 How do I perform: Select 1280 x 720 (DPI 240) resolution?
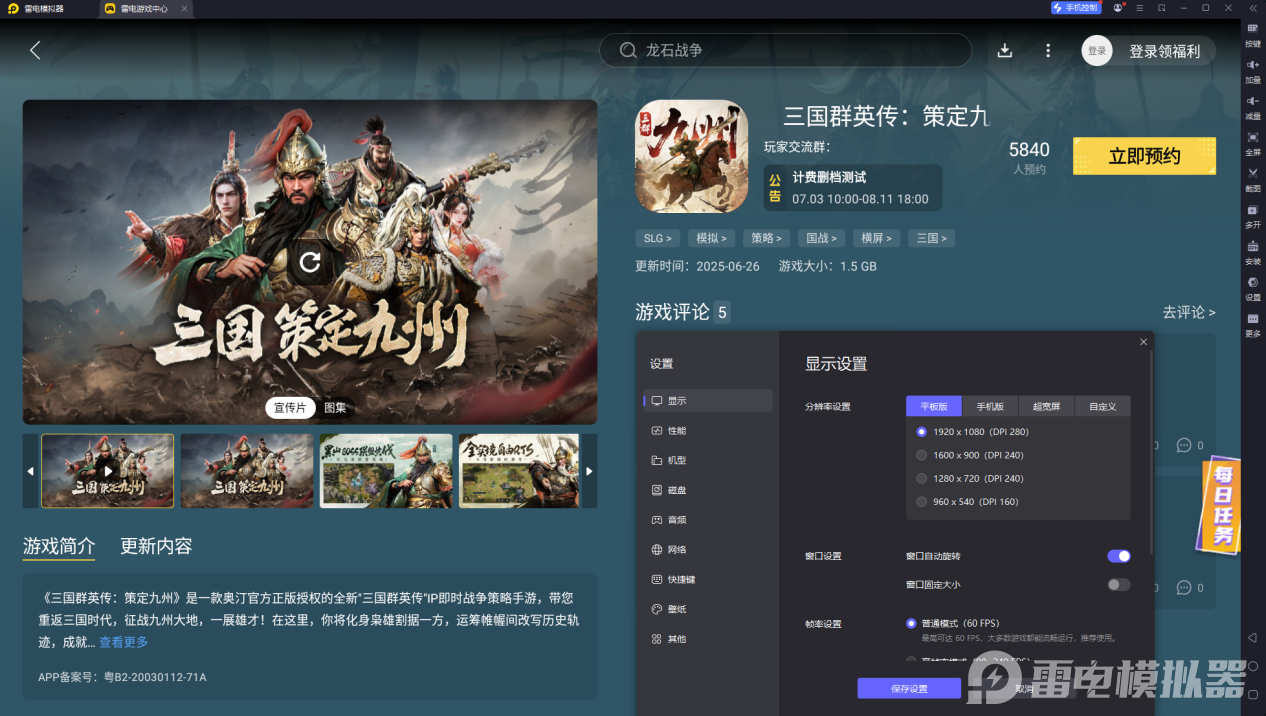pyautogui.click(x=970, y=478)
